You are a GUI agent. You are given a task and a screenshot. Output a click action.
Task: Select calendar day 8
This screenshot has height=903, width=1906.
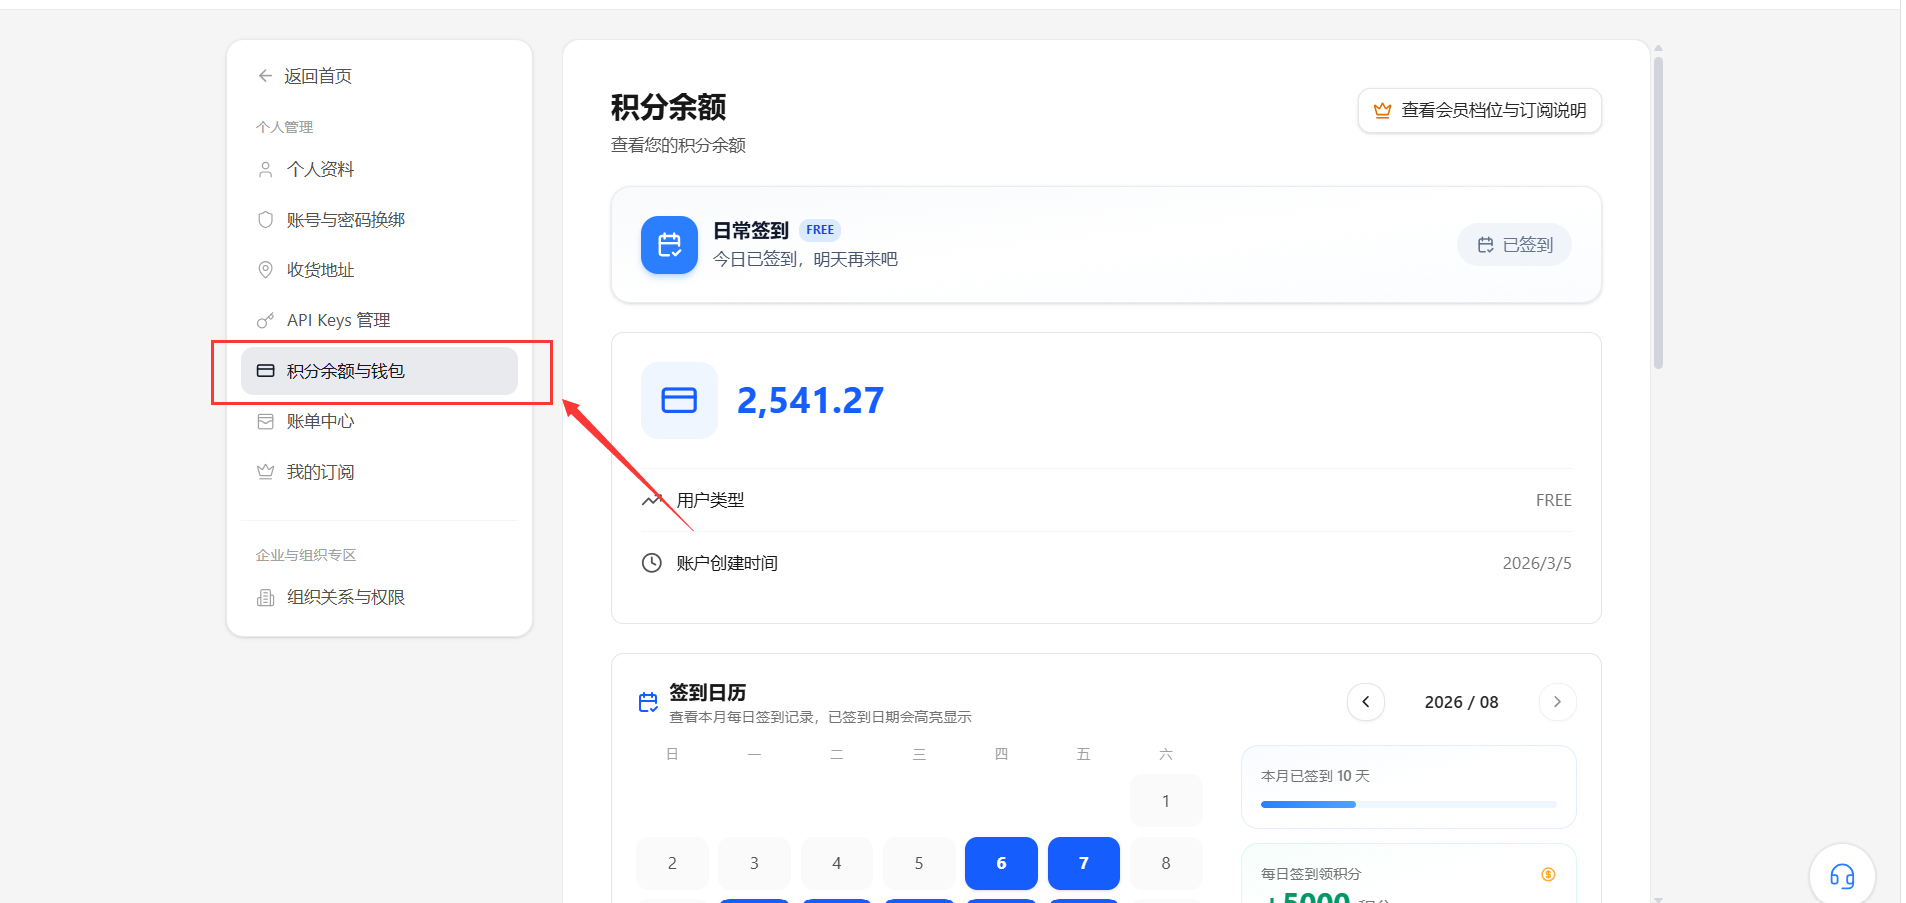[x=1166, y=863]
